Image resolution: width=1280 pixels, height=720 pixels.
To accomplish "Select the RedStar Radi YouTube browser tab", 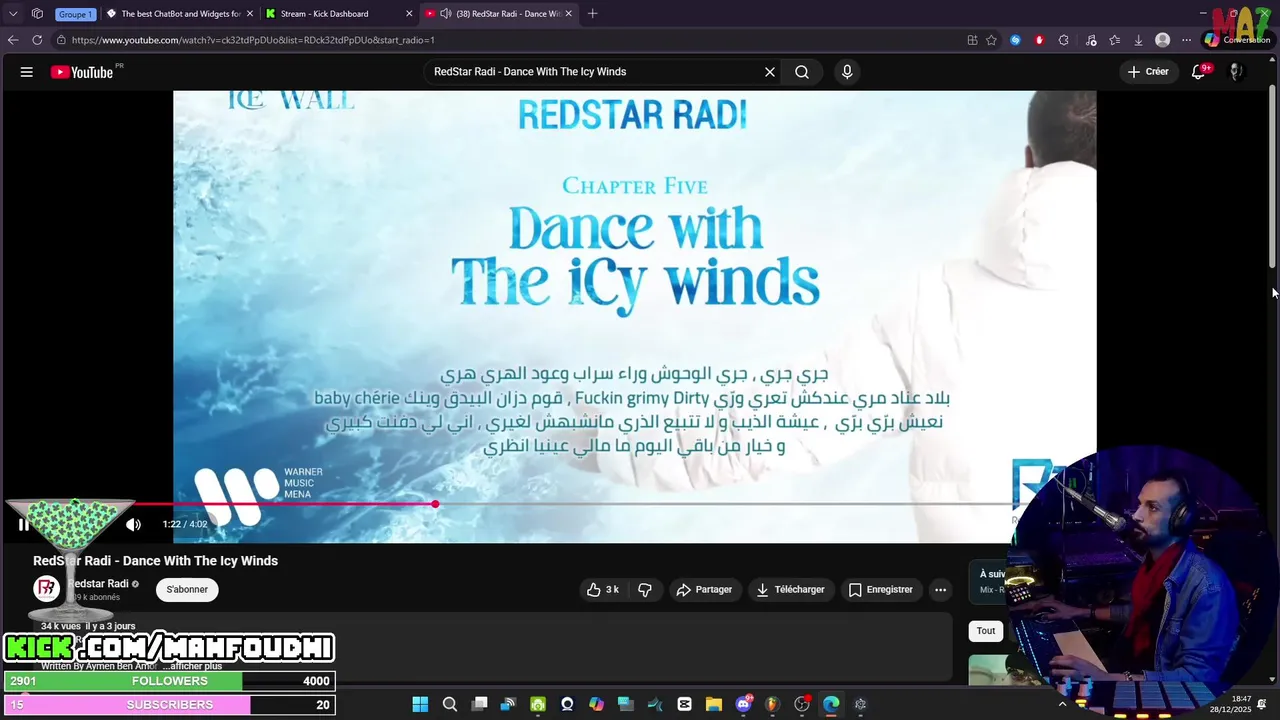I will point(499,14).
